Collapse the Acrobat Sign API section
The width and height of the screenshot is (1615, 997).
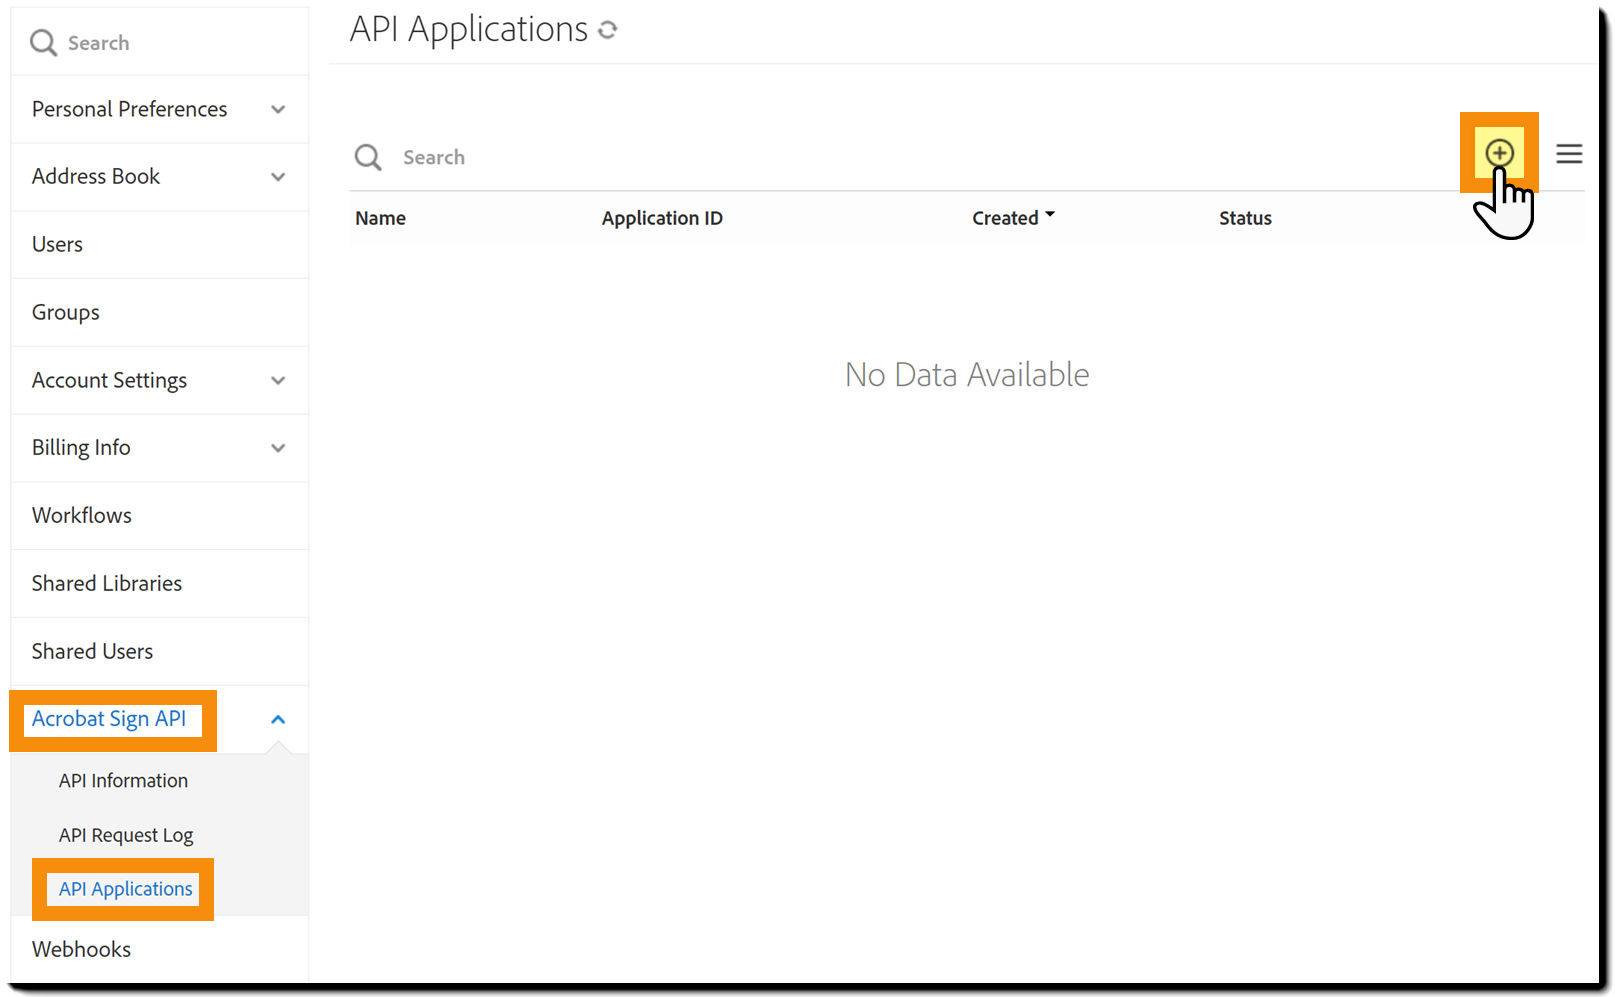pos(278,718)
